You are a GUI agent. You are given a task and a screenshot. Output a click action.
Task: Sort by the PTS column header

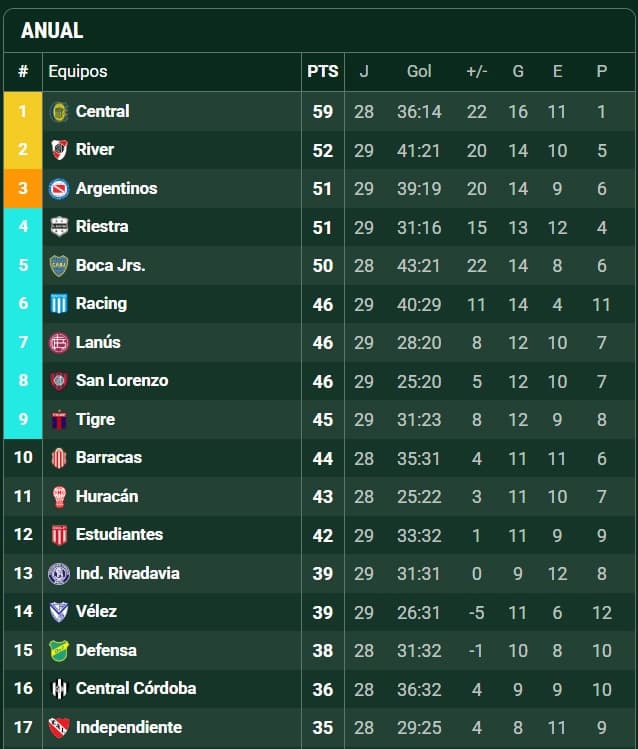(322, 71)
